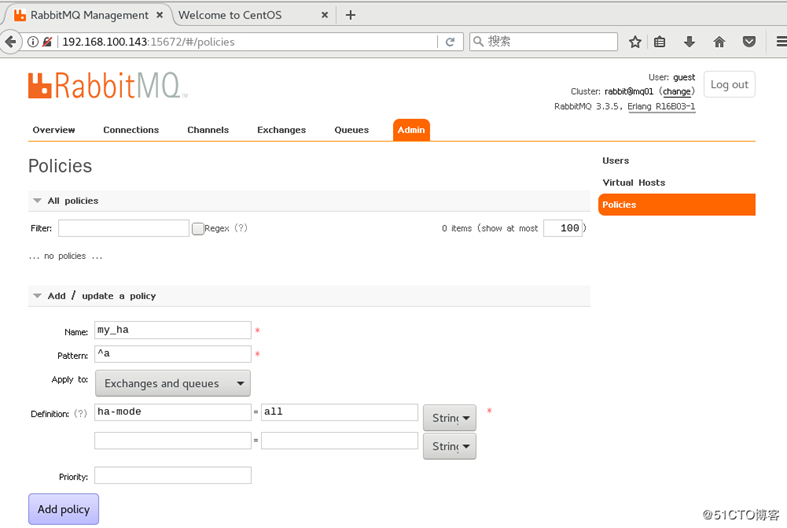
Task: Click the policy Name field containing my_ha
Action: pos(173,330)
